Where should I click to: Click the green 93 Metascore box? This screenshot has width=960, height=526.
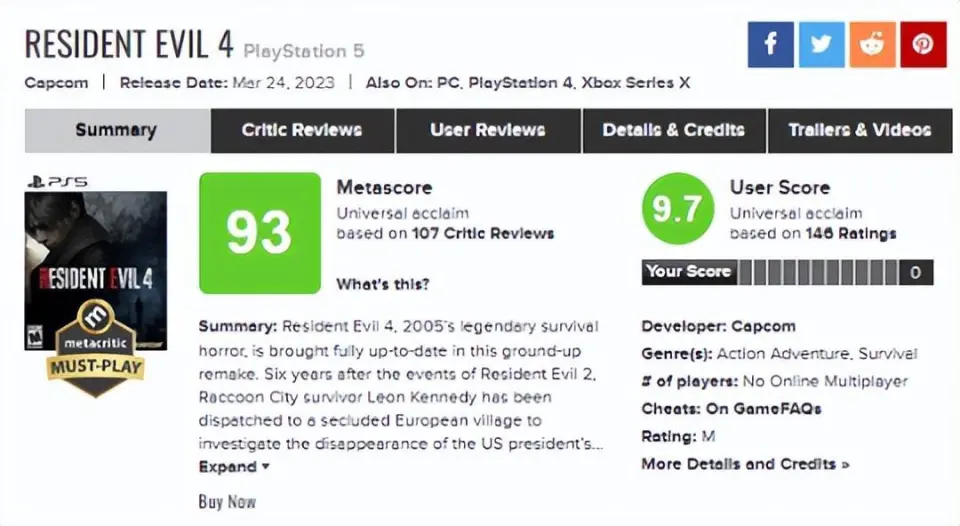pyautogui.click(x=259, y=233)
